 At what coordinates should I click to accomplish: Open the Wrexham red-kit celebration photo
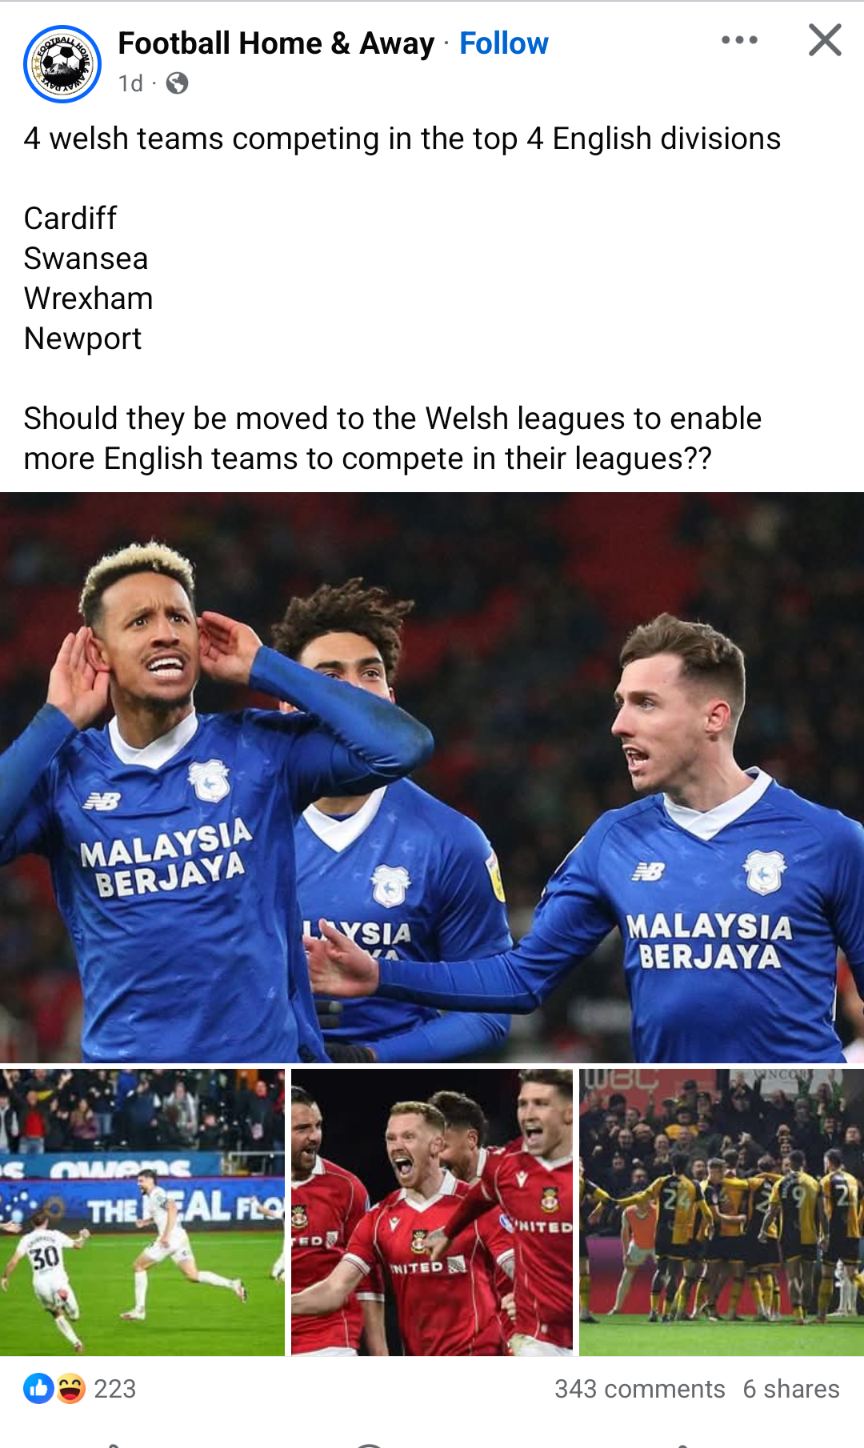[432, 1212]
